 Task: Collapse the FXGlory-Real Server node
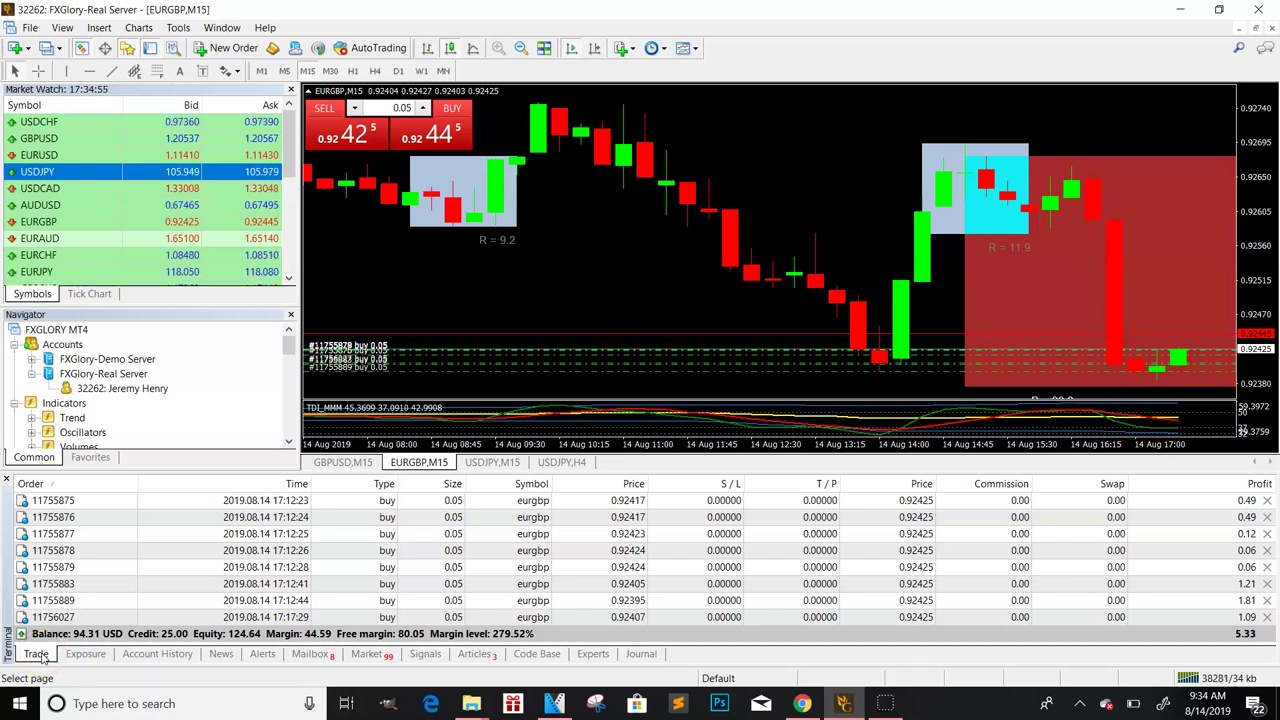coord(32,374)
